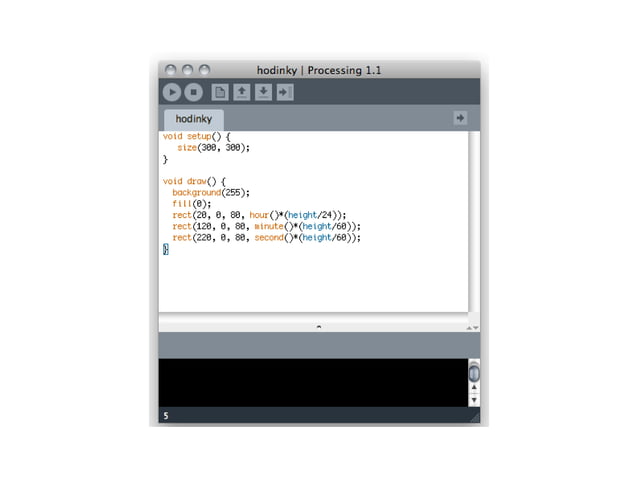Open a sketch with the up-arrow icon
Screen dimensions: 638x478
(242, 92)
